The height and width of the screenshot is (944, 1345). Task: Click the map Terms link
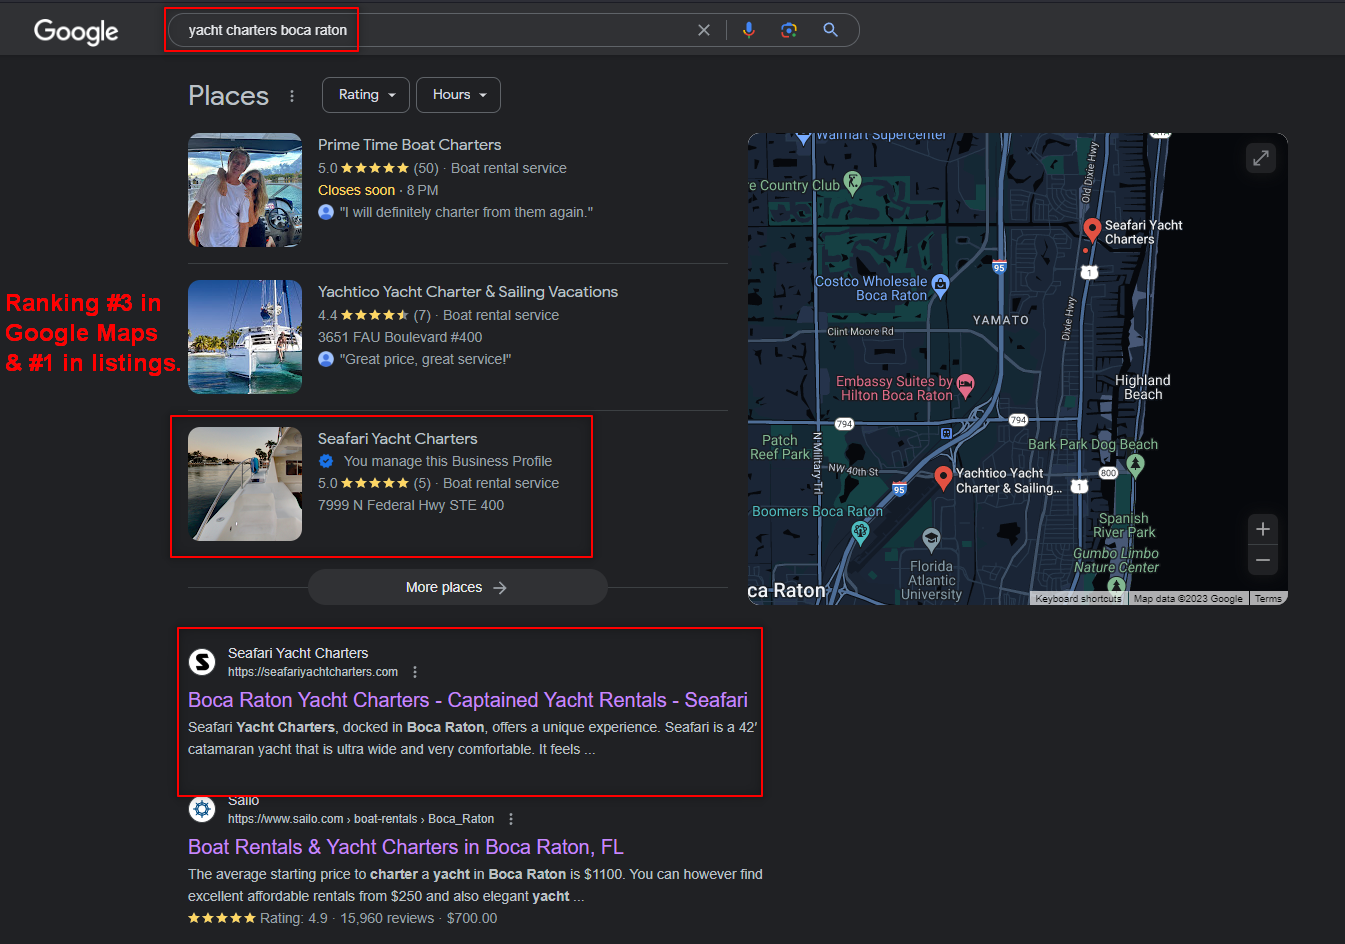click(1268, 598)
